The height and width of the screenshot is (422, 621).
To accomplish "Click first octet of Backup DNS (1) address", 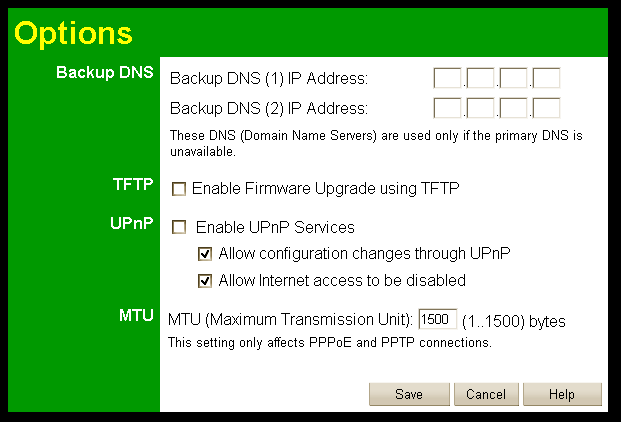I will pos(447,78).
